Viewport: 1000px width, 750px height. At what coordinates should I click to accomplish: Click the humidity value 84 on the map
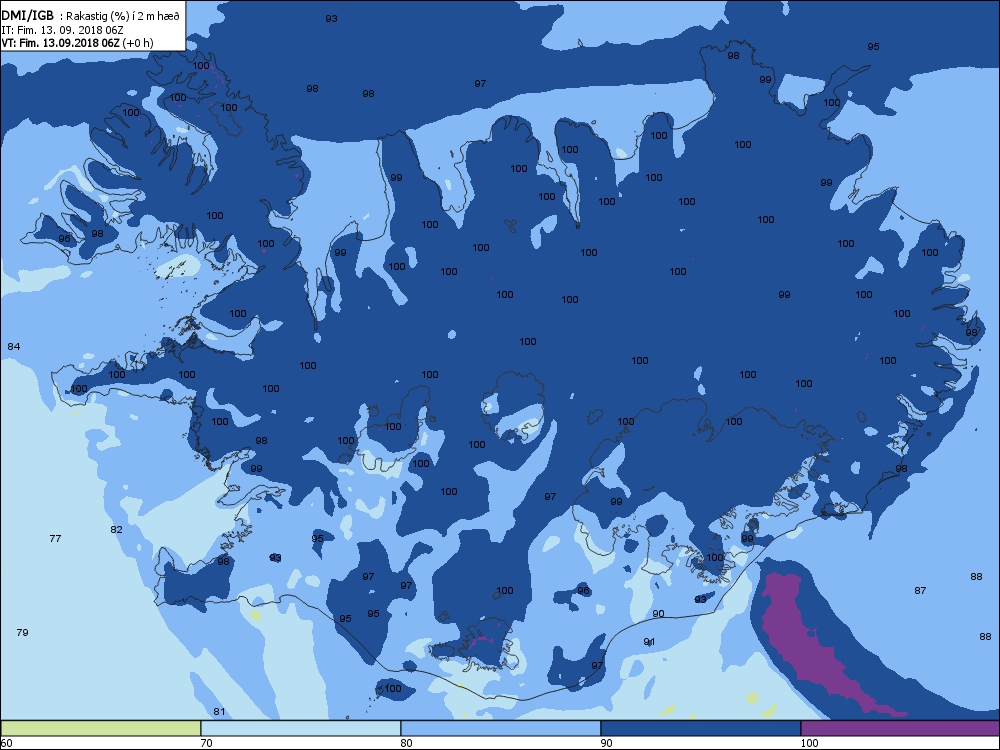[x=13, y=346]
